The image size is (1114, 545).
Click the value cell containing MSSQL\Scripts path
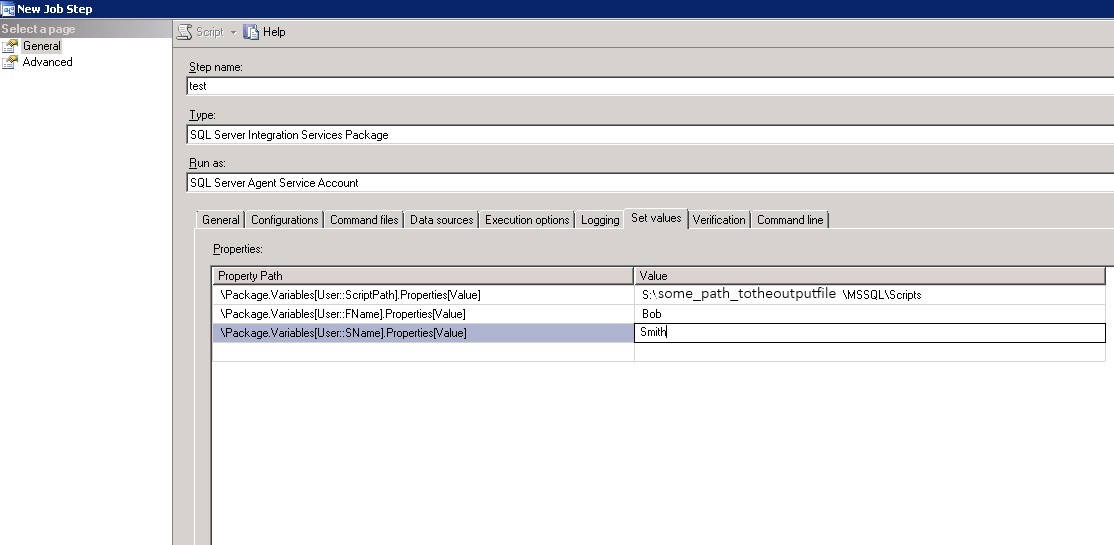point(870,295)
